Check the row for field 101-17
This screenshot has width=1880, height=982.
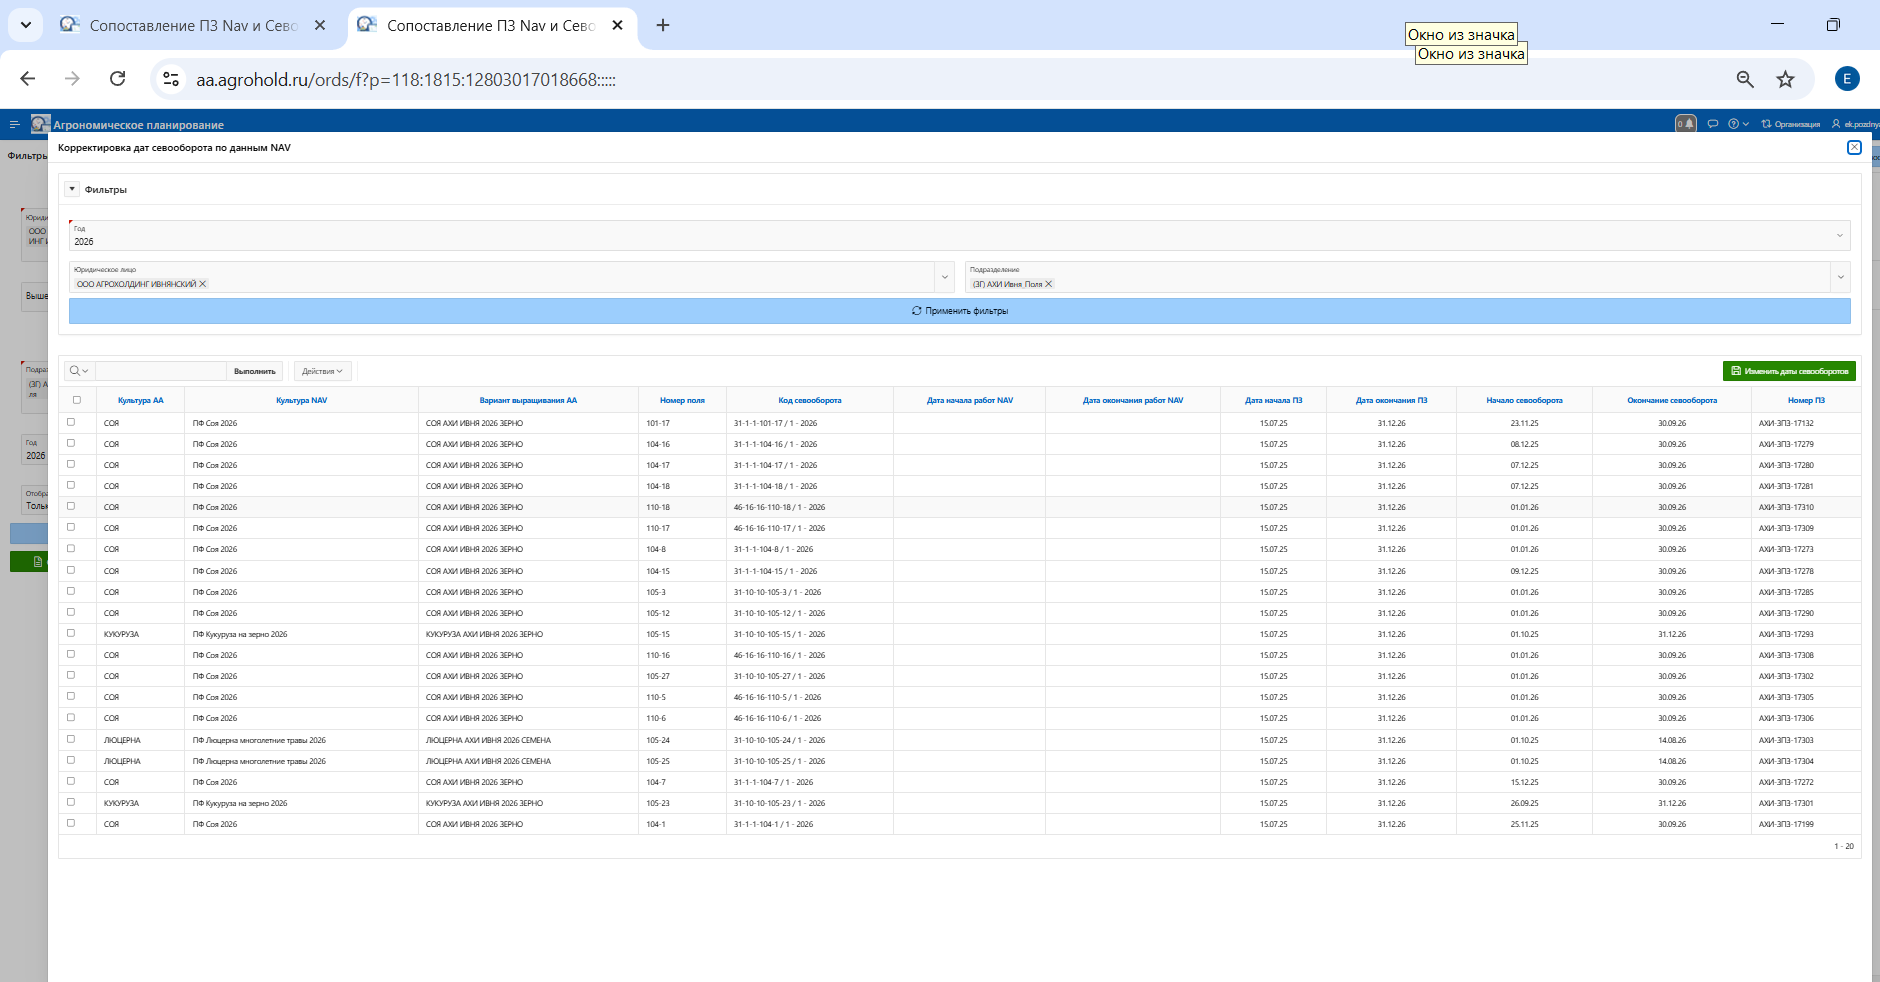71,422
